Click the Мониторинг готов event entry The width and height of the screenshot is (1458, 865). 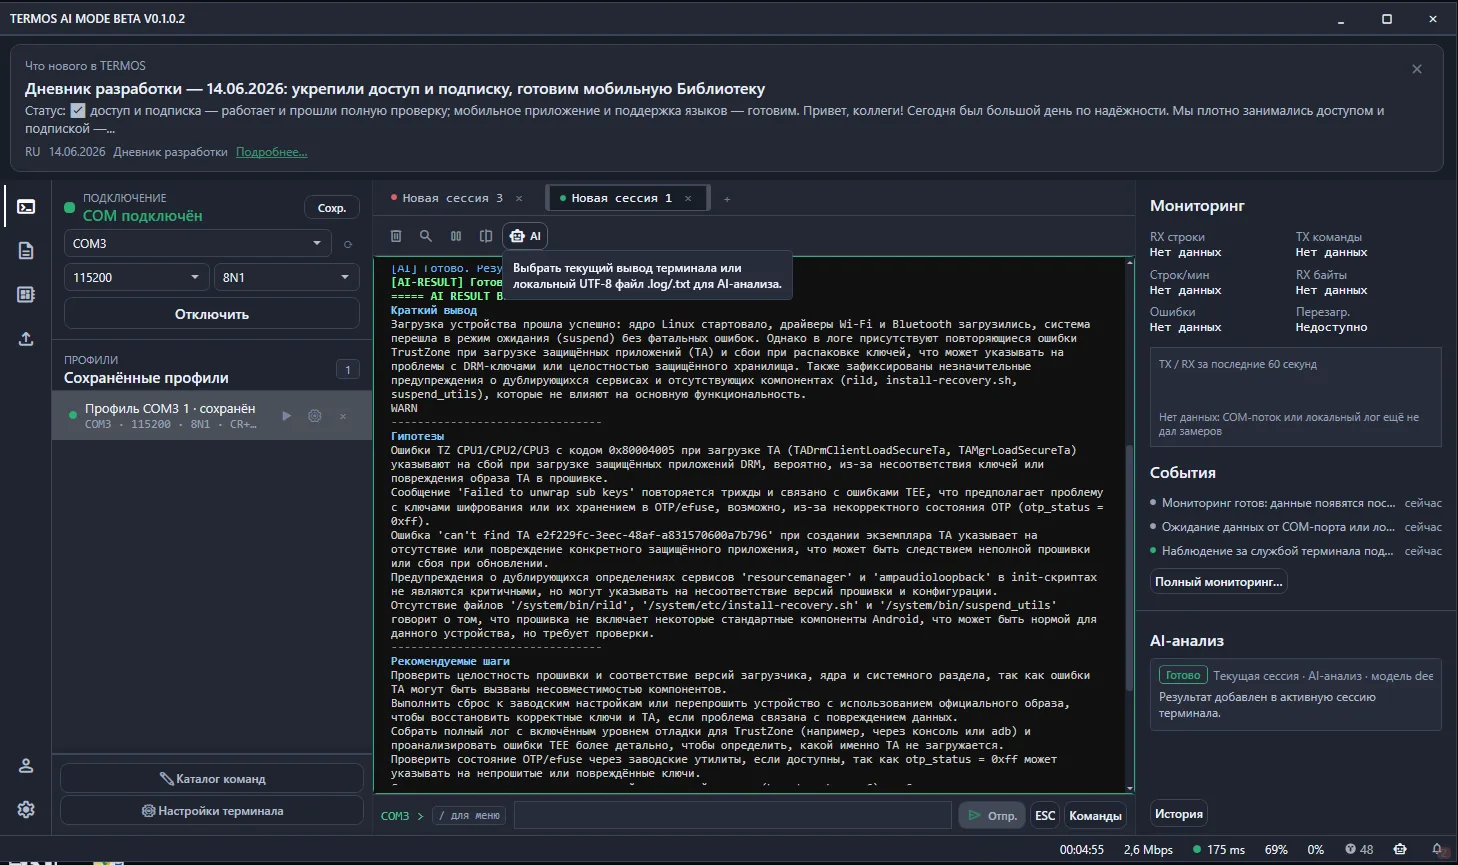click(1296, 503)
